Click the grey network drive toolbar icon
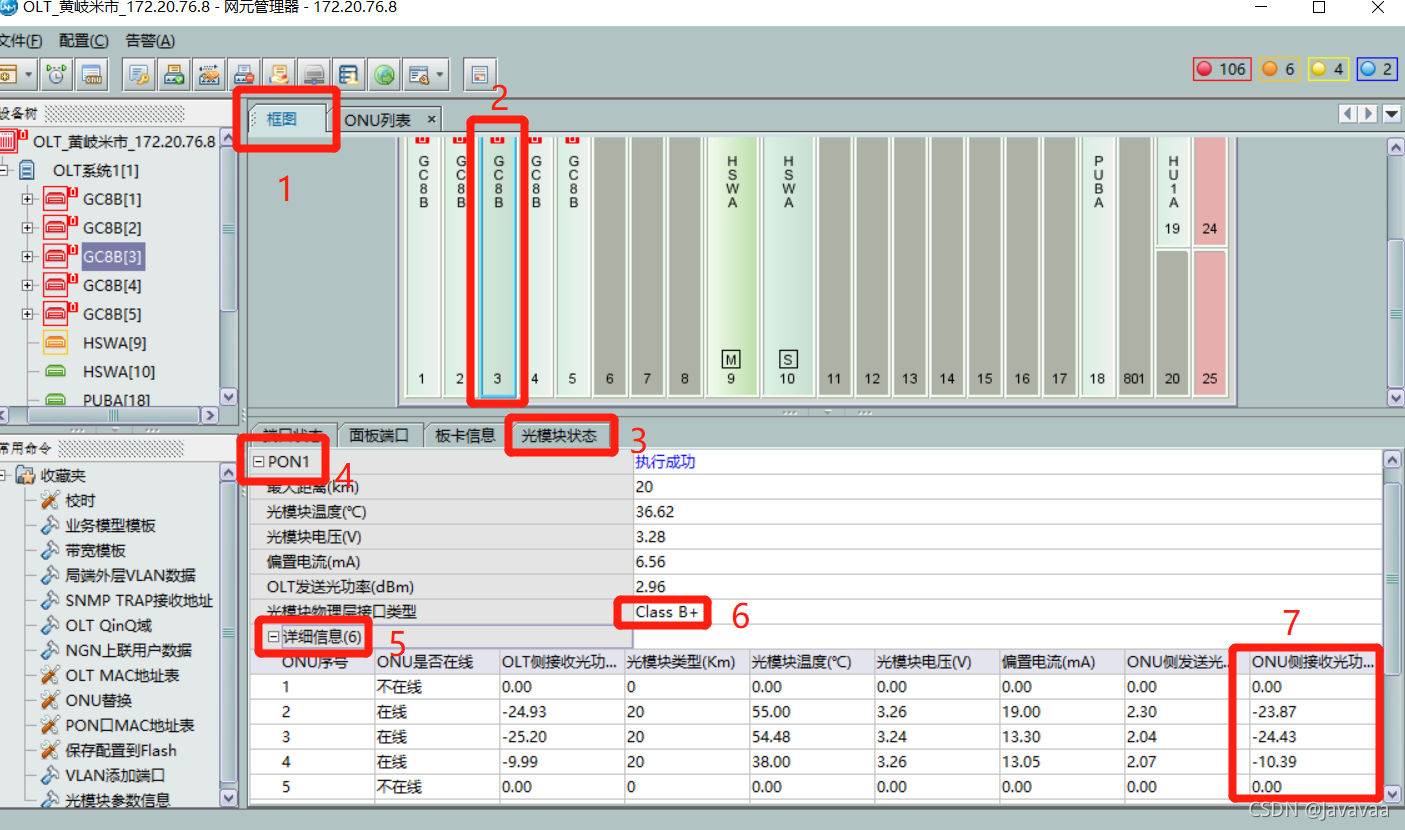Screen dimensions: 1405x830 click(314, 74)
